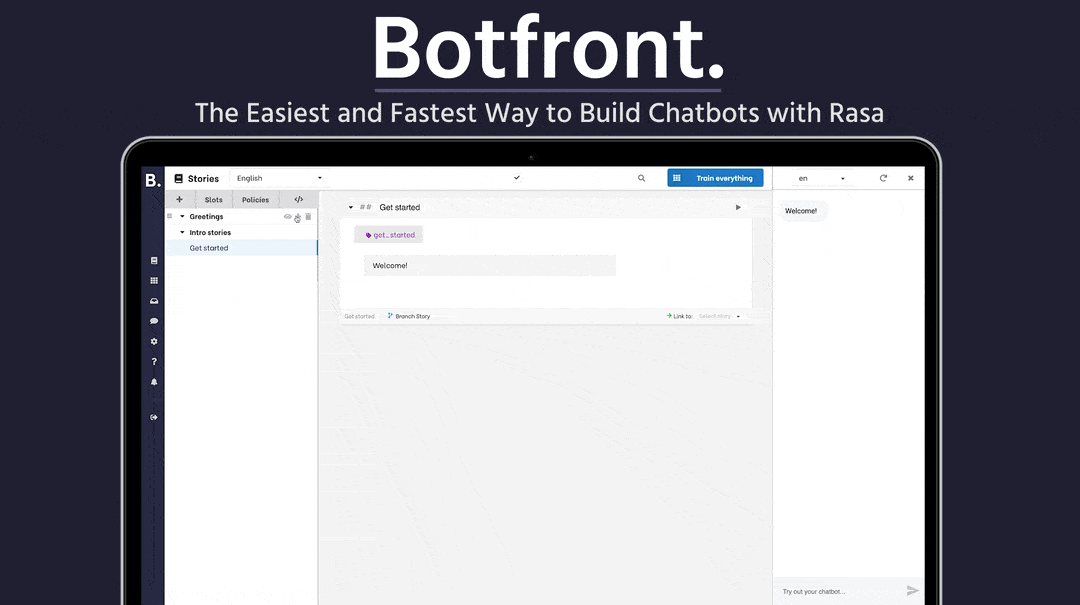Click the Intro stories label
This screenshot has height=605, width=1080.
(x=210, y=232)
